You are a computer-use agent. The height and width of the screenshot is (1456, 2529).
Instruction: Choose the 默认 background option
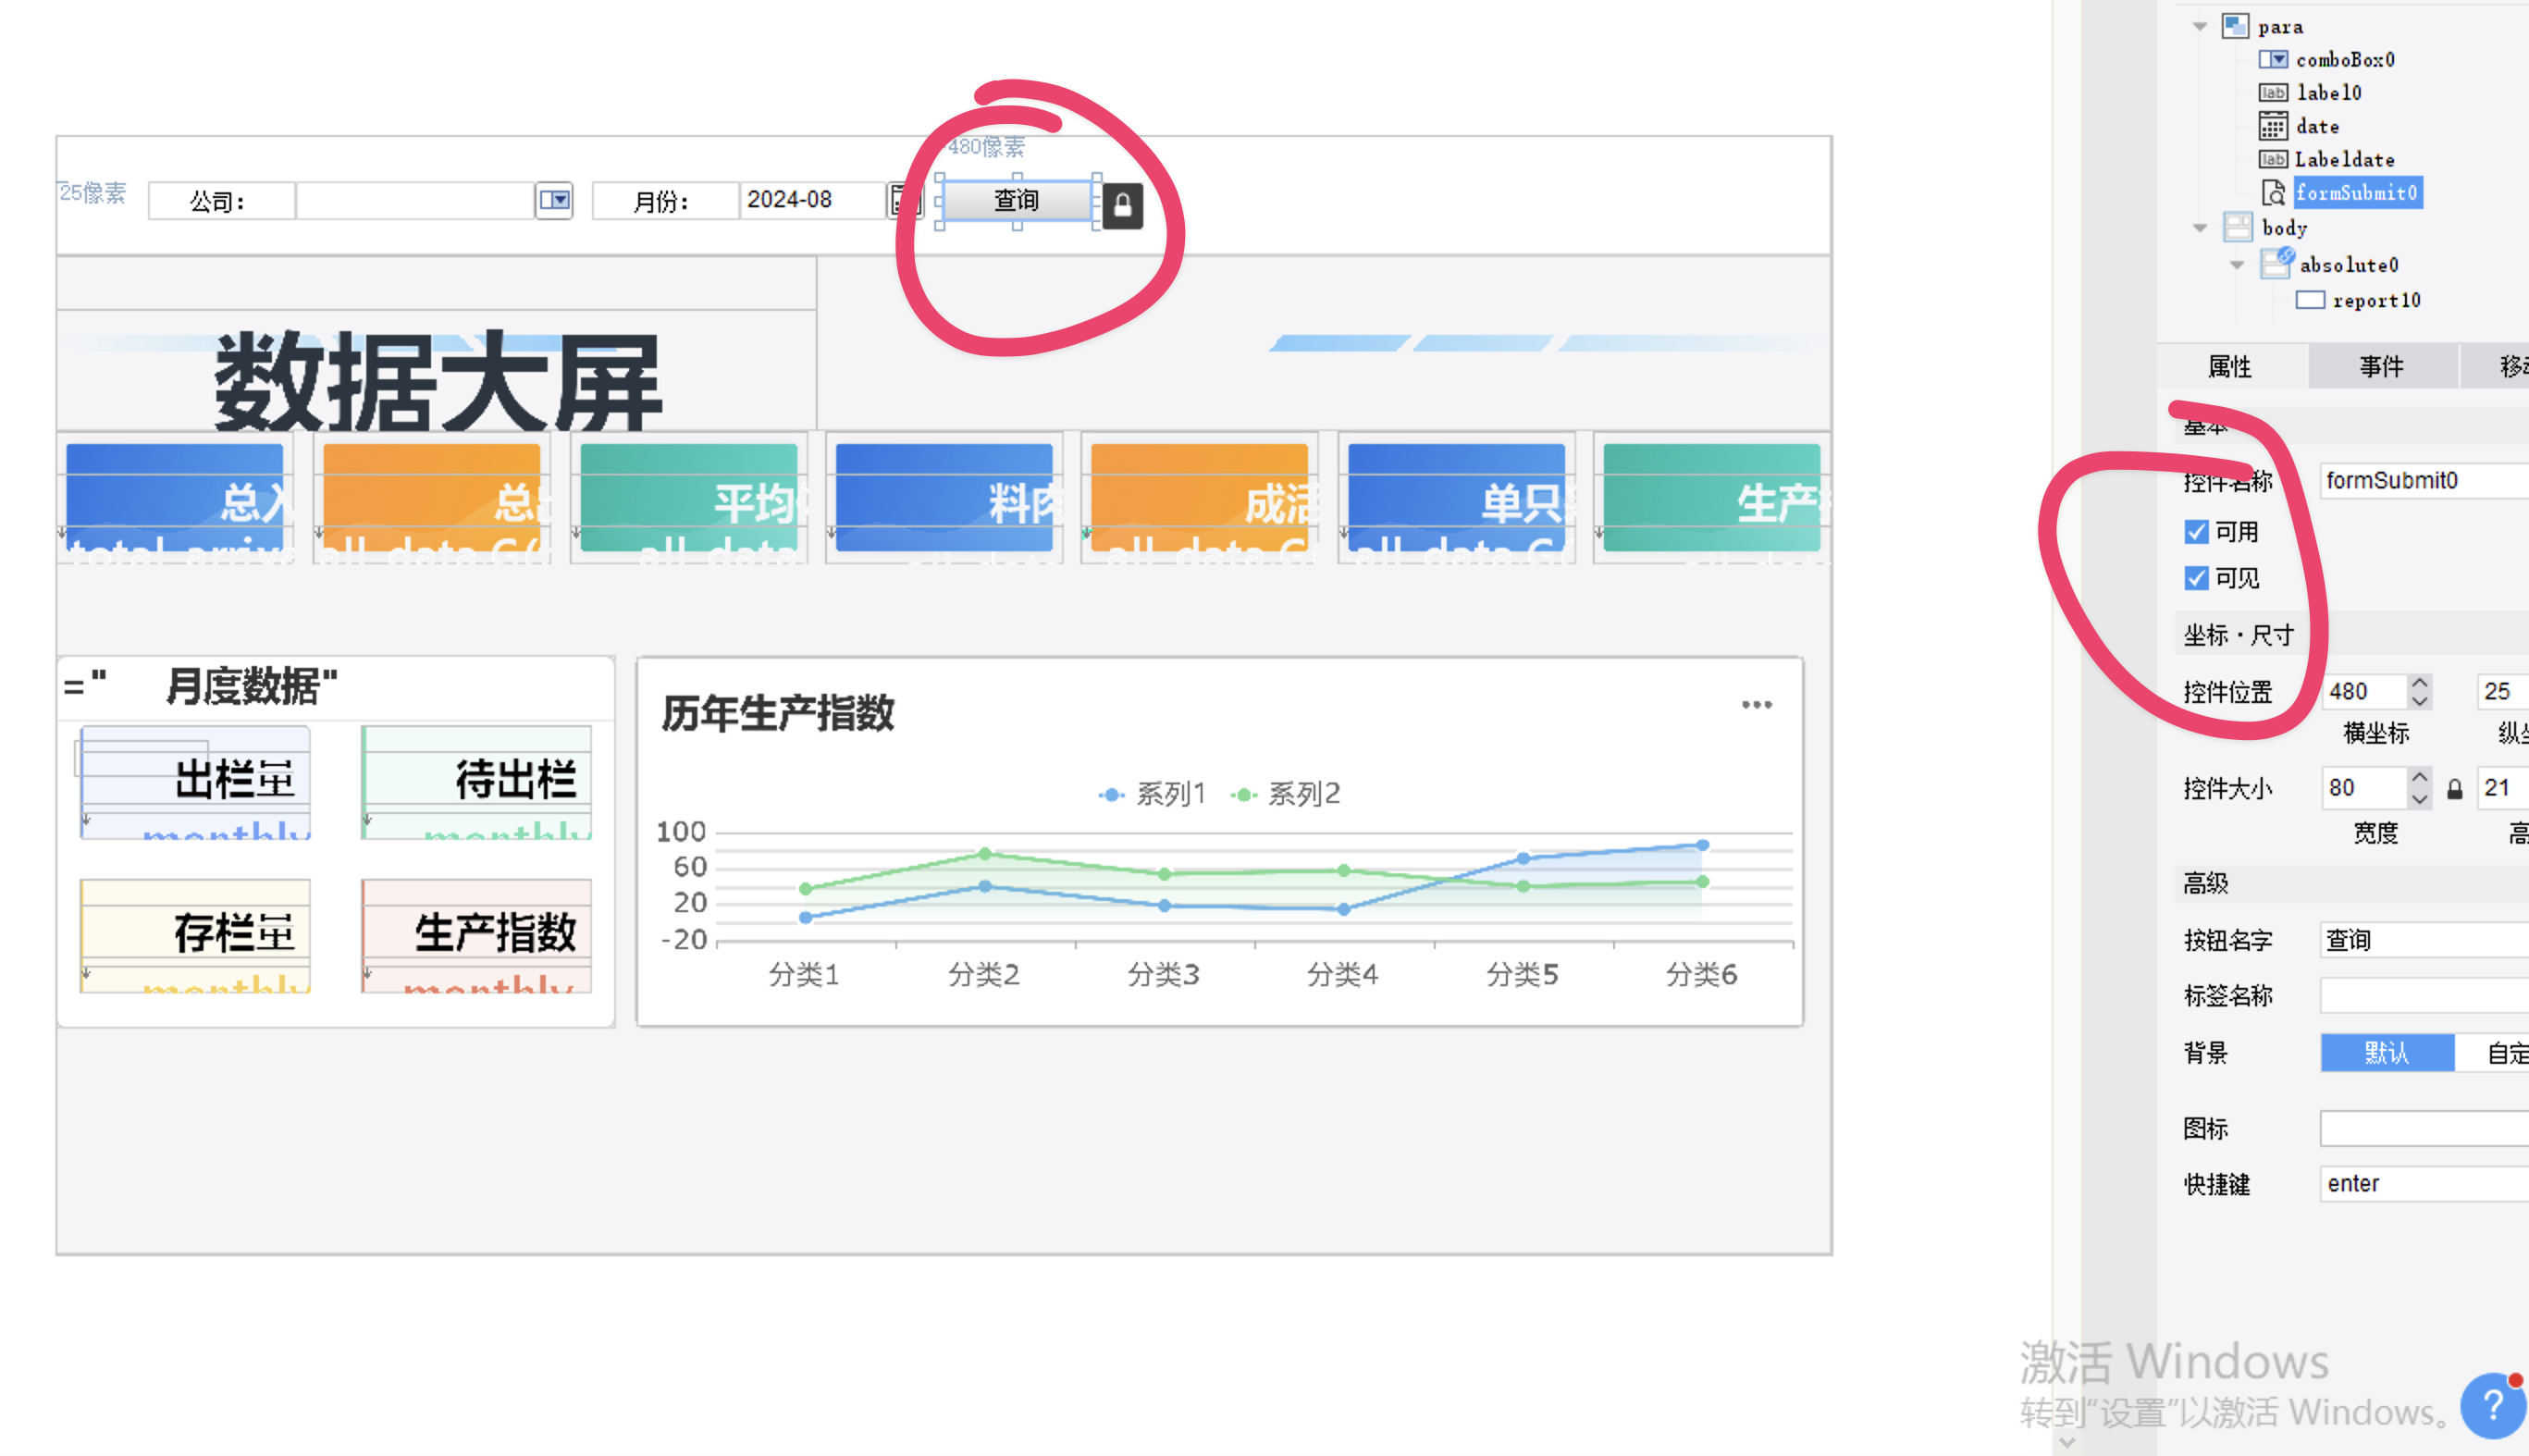[x=2387, y=1053]
